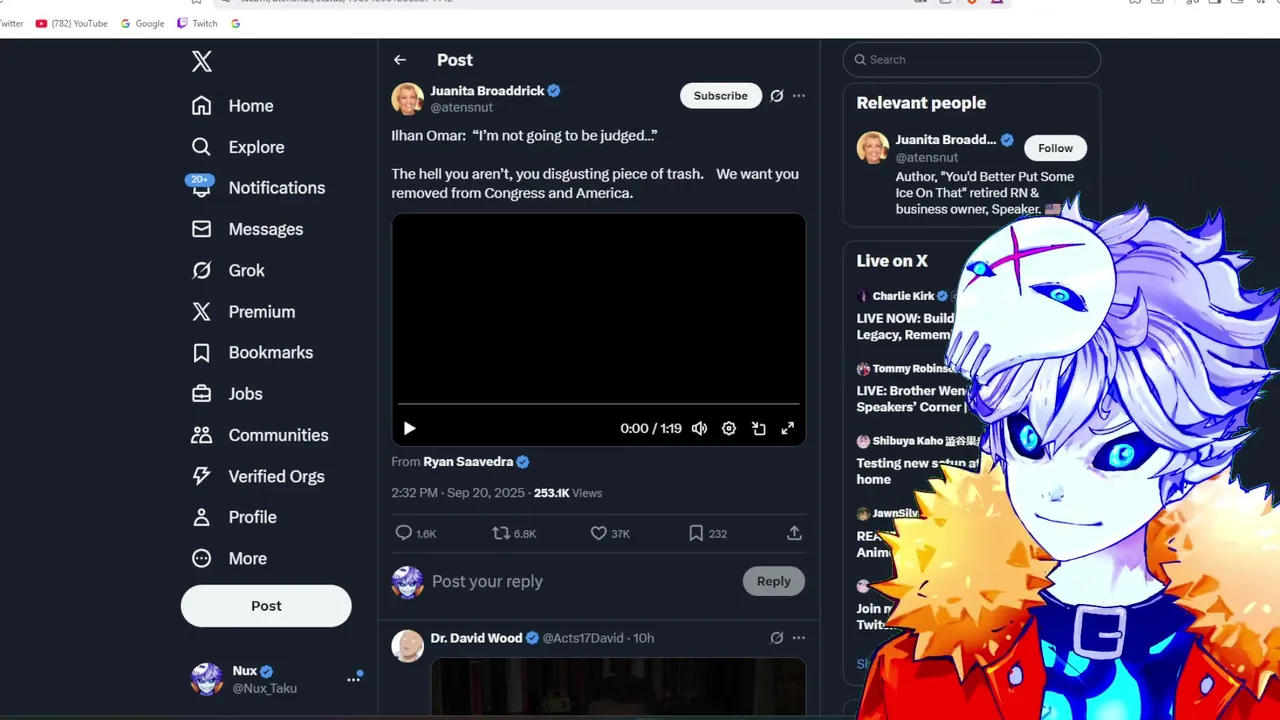Open video settings gear
This screenshot has width=1280, height=720.
point(729,428)
